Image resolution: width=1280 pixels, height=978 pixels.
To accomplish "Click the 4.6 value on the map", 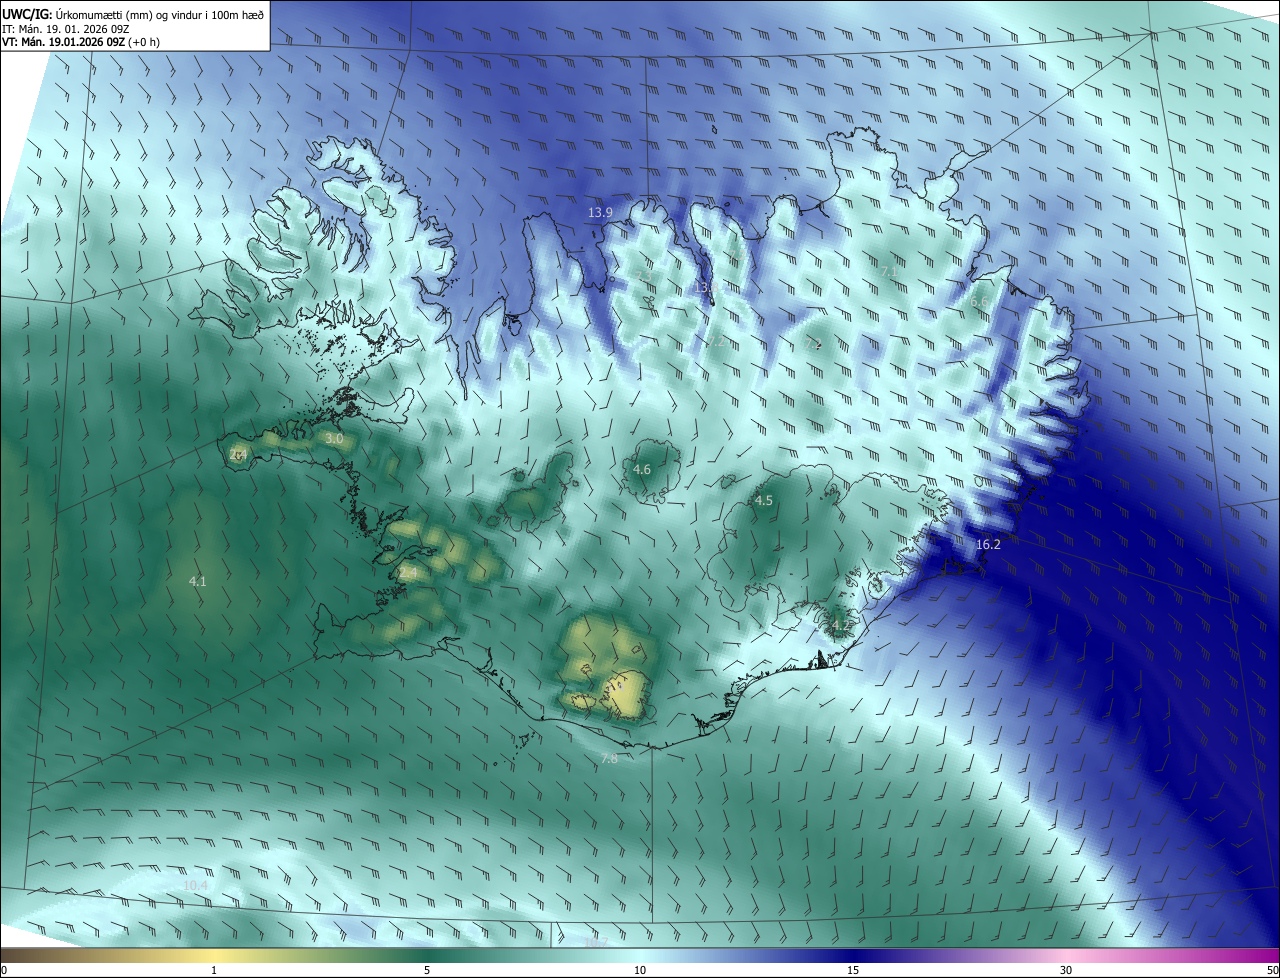I will tap(642, 470).
